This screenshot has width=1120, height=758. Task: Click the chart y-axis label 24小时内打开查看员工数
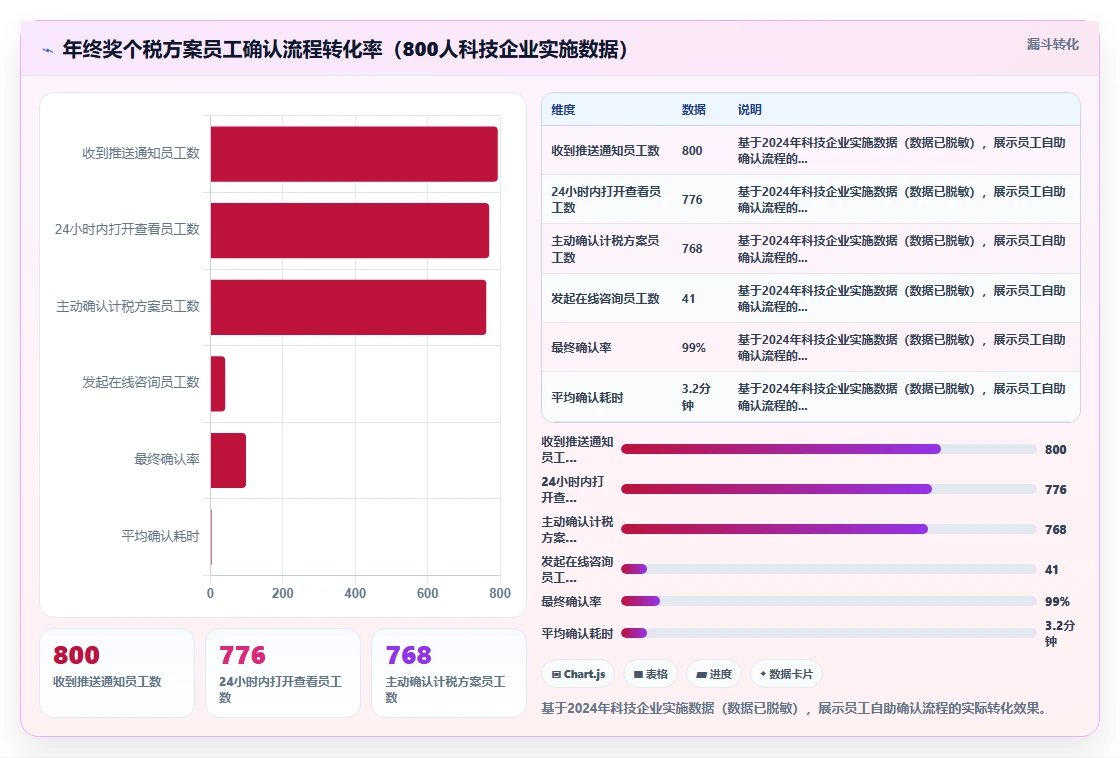[x=127, y=230]
